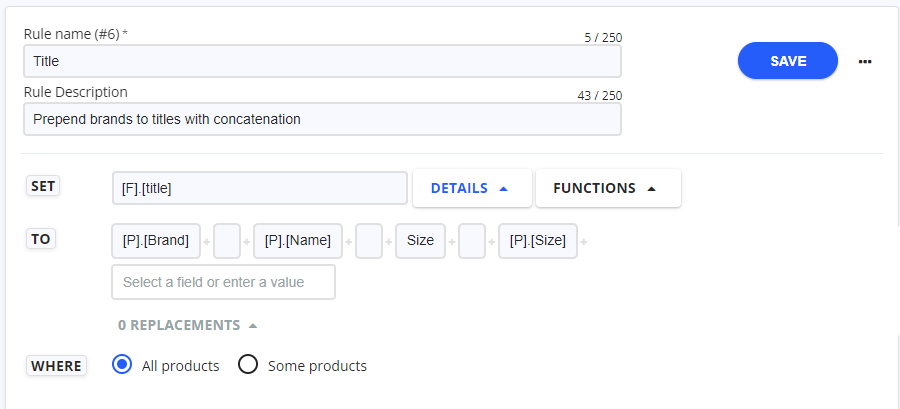Click the Size text chip
Image resolution: width=900 pixels, height=409 pixels.
click(x=420, y=241)
